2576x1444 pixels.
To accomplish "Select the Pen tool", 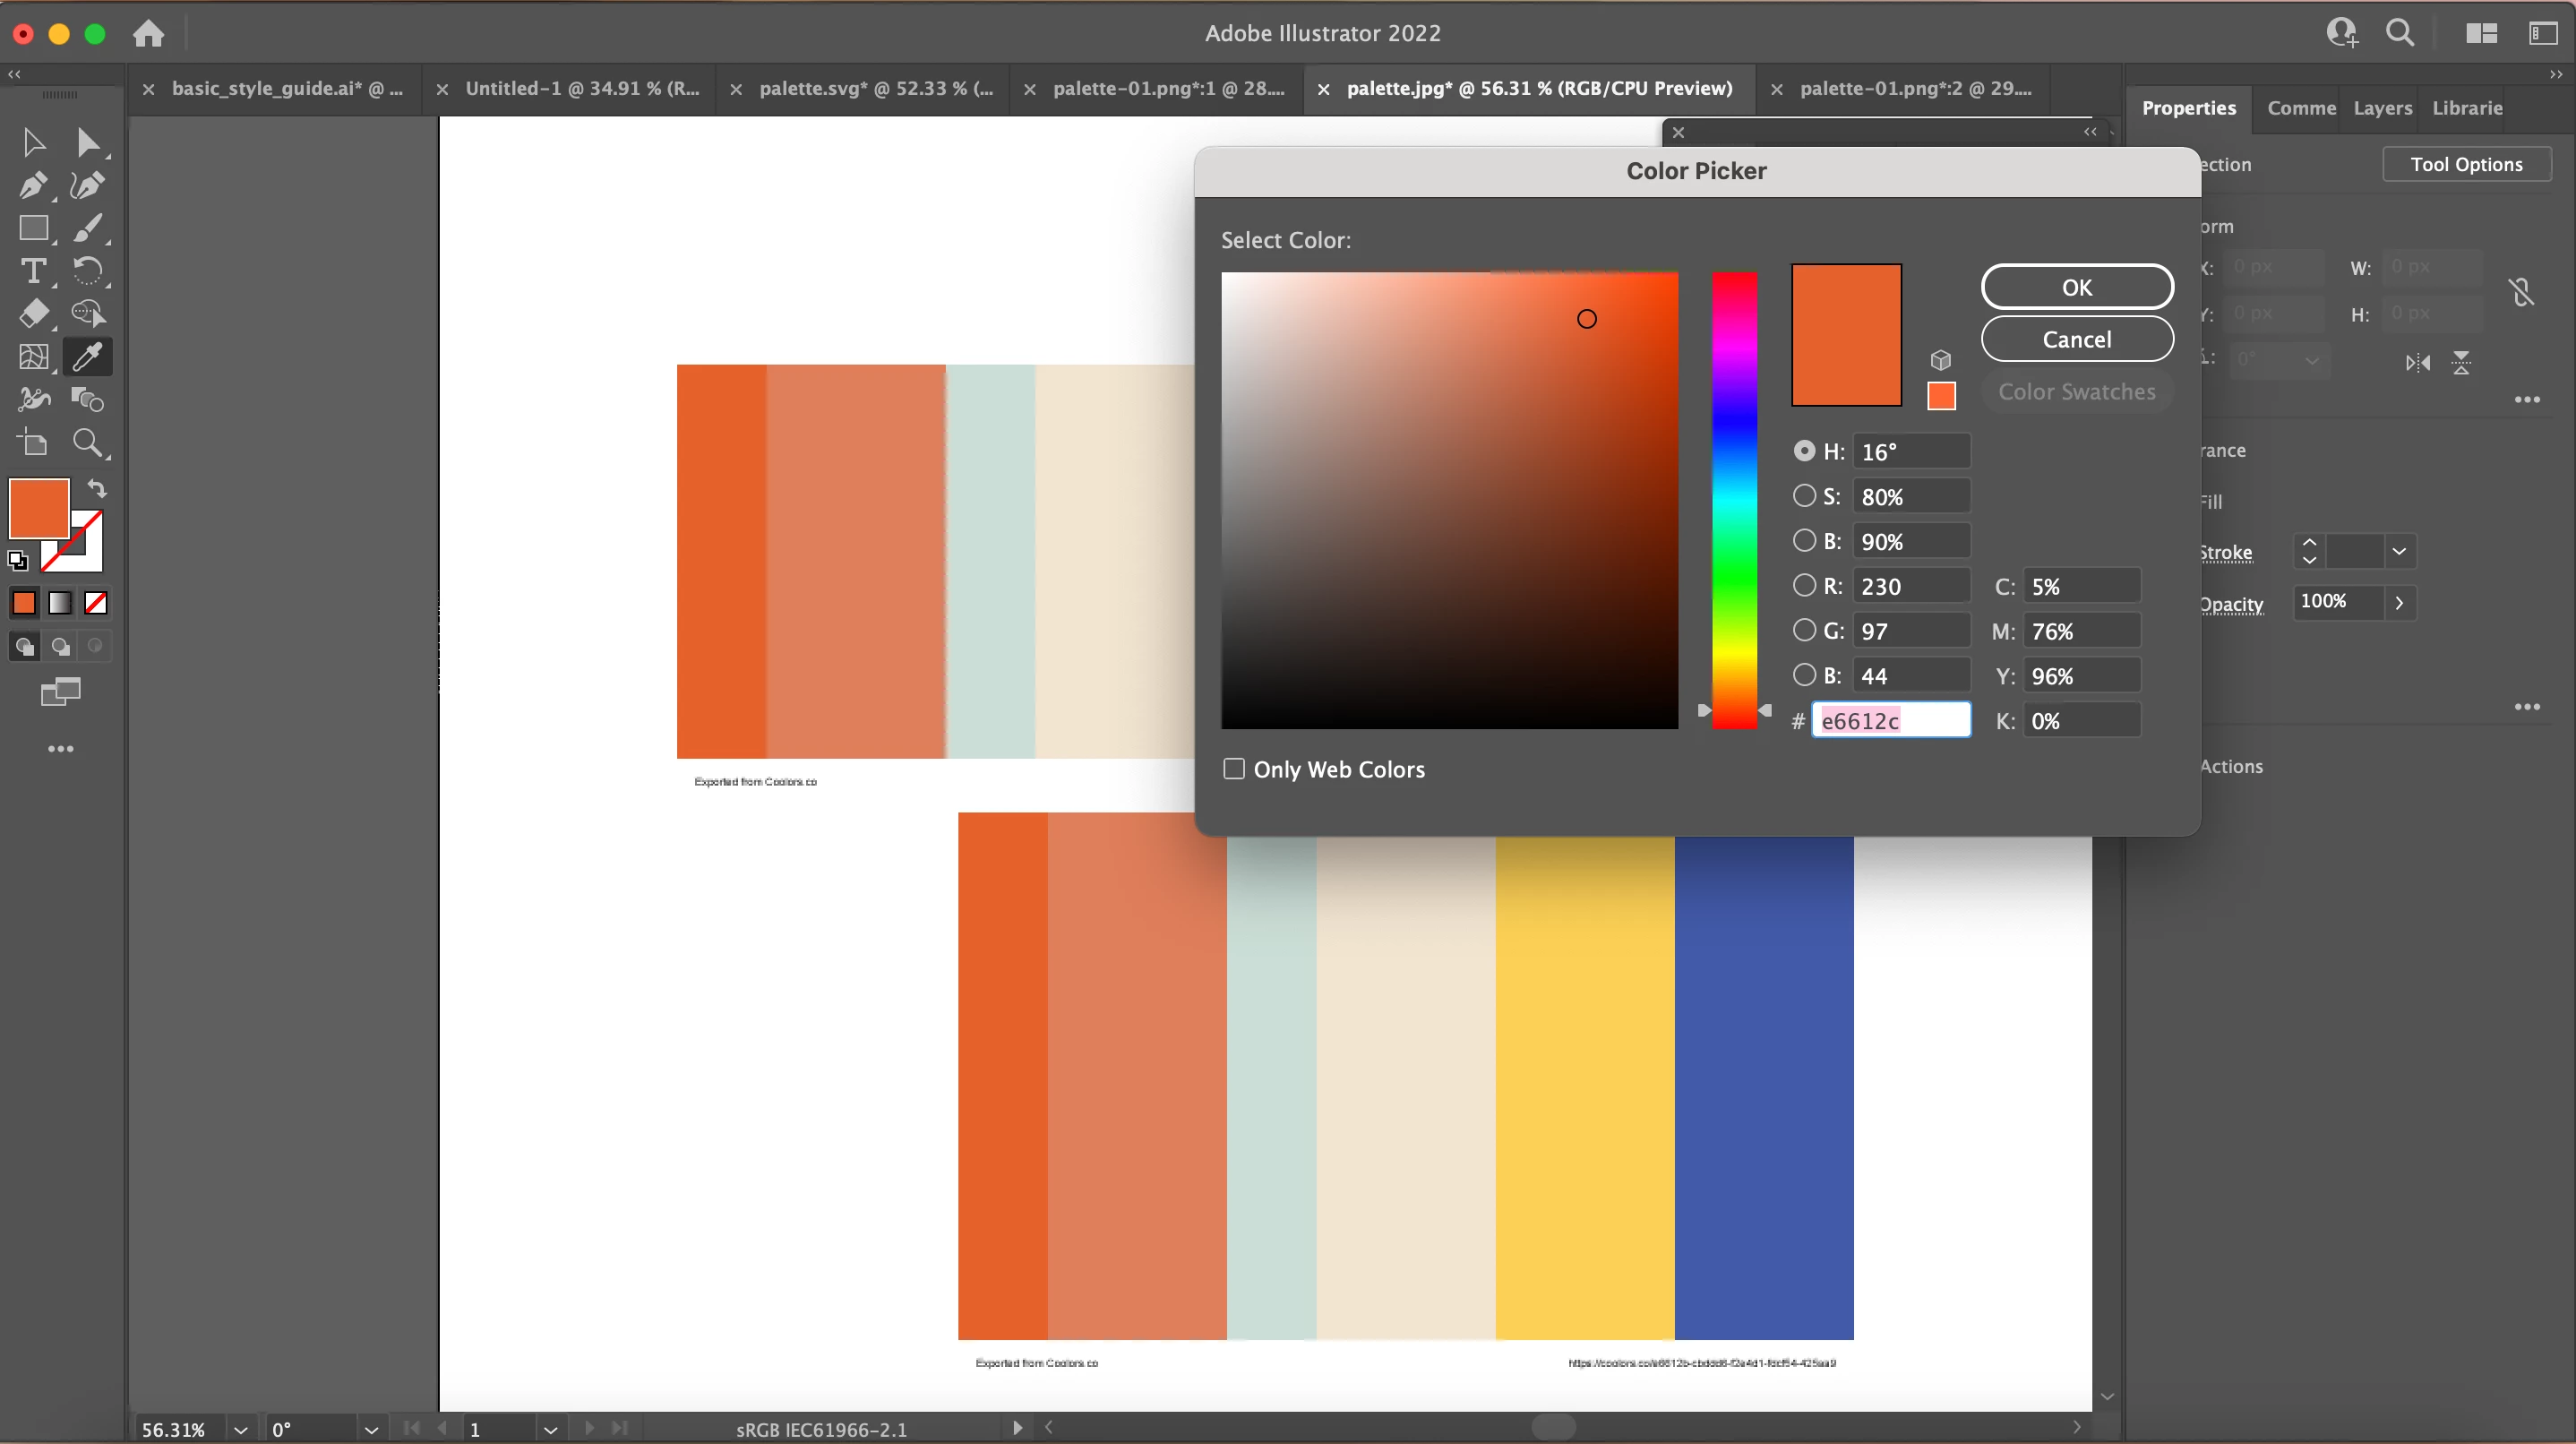I will tap(32, 186).
